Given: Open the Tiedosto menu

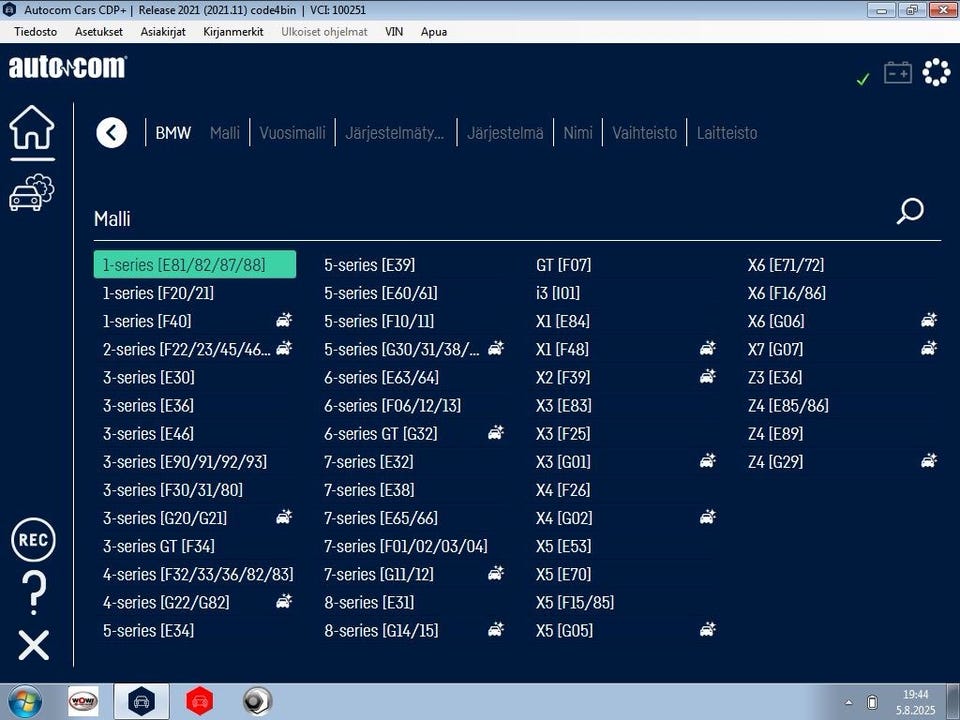Looking at the screenshot, I should point(36,32).
